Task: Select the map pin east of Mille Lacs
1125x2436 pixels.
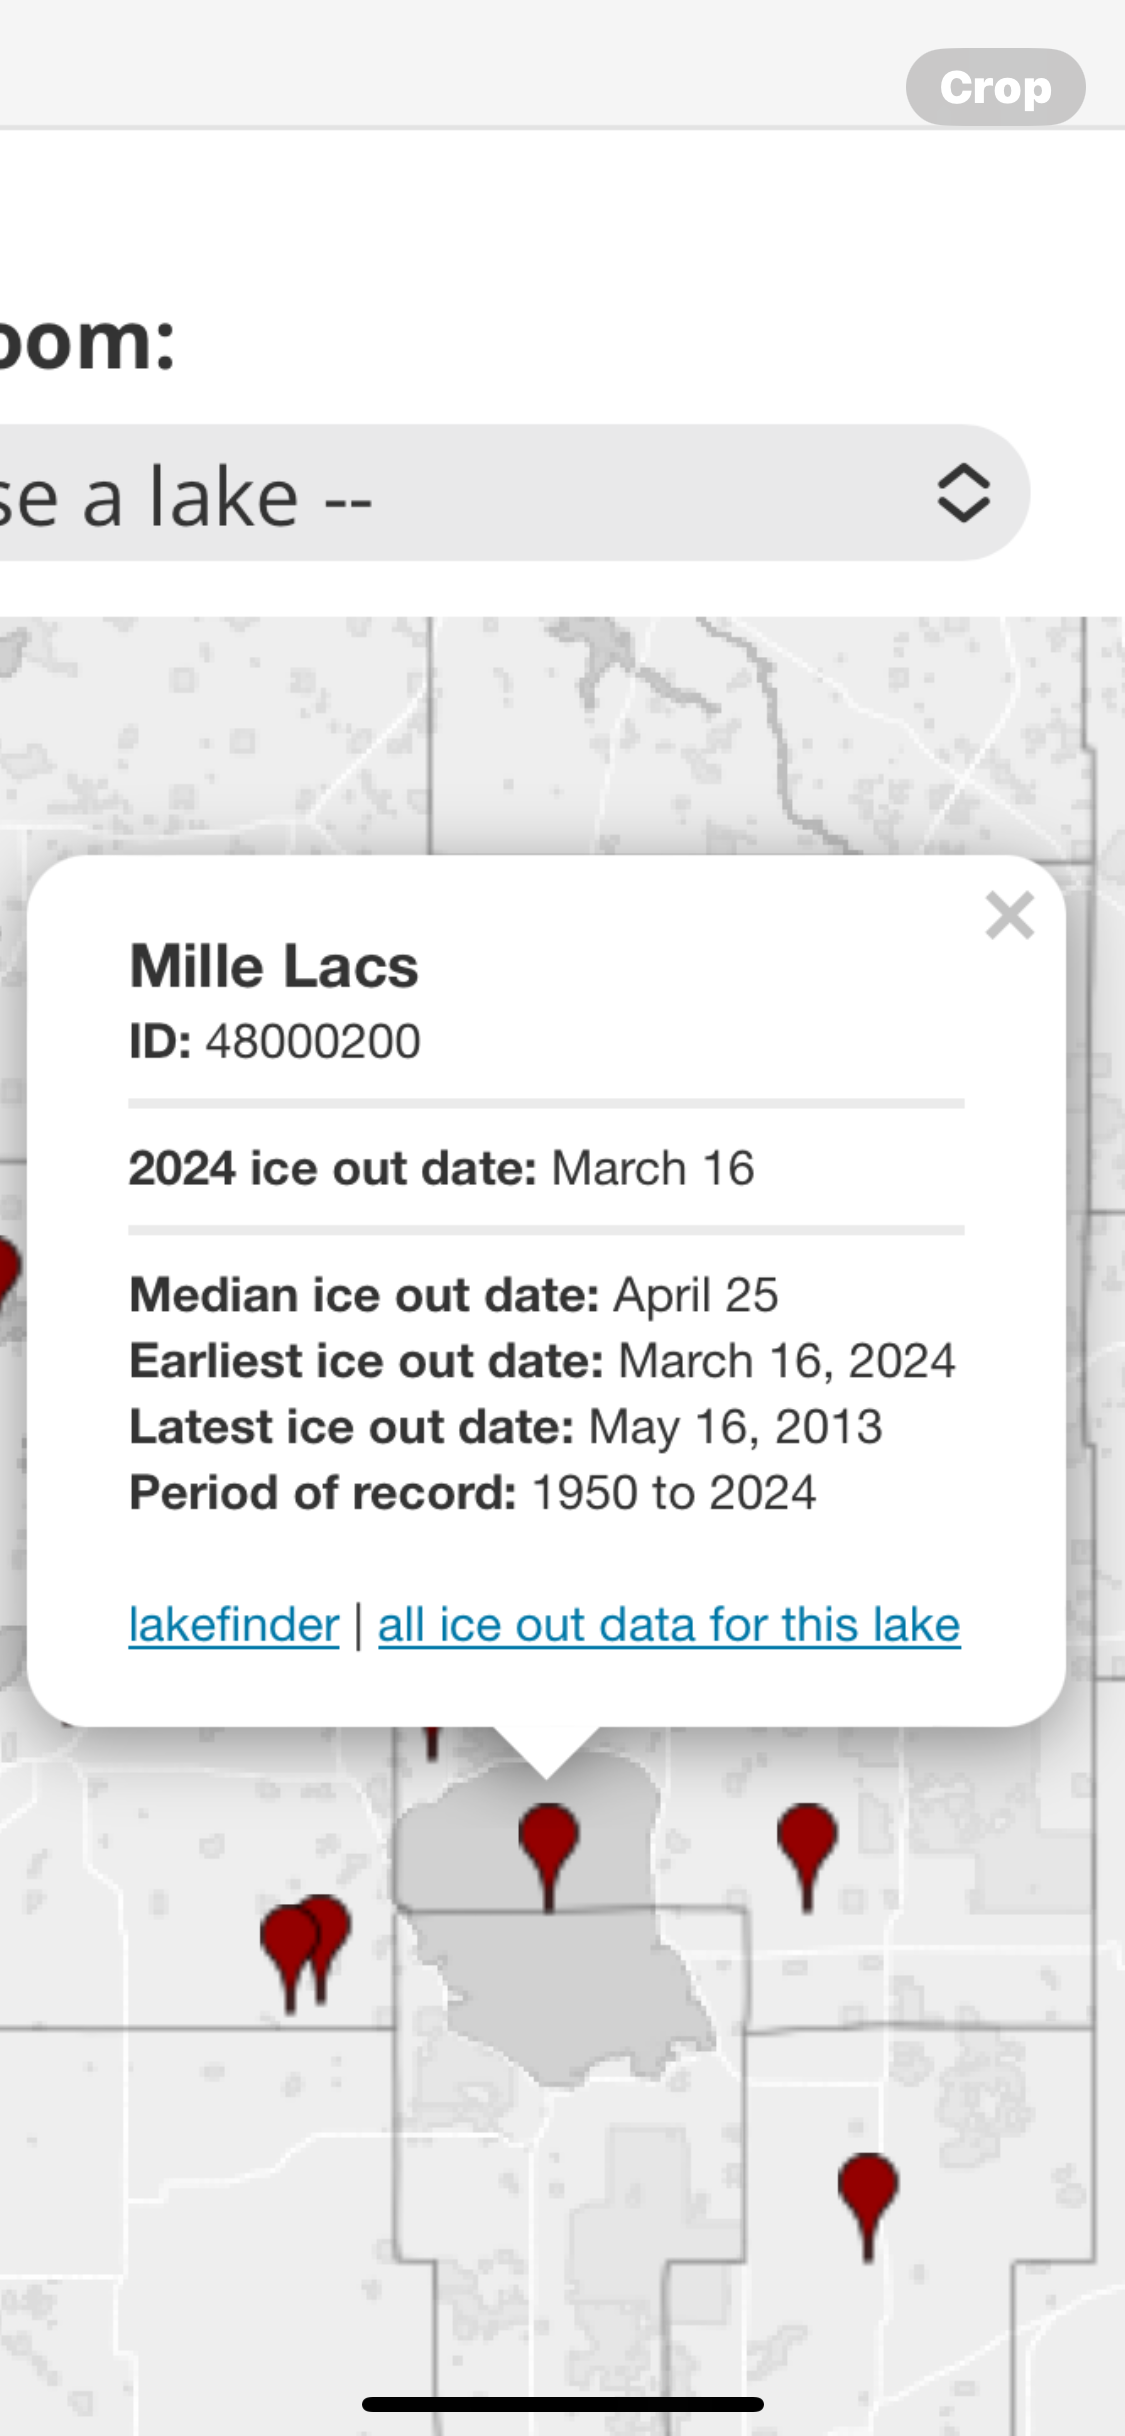Action: (807, 1855)
